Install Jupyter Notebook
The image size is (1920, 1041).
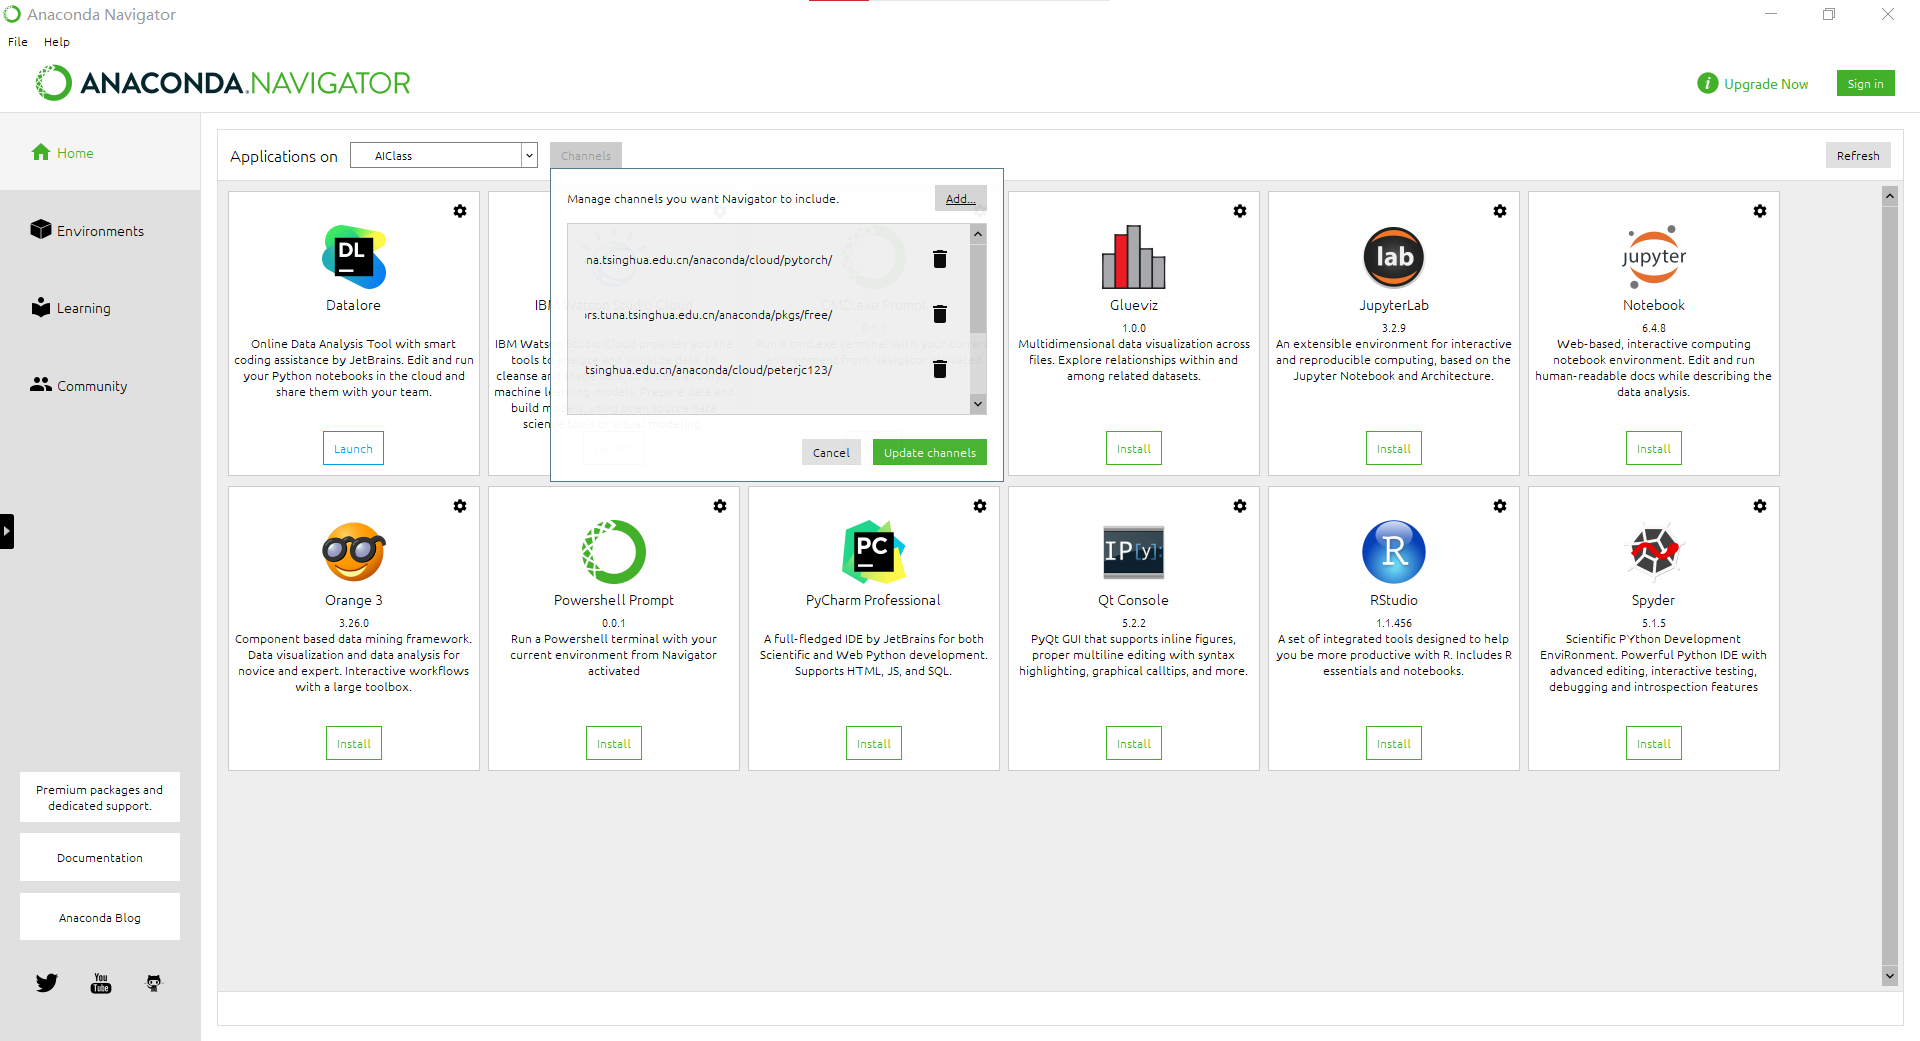[x=1654, y=449]
